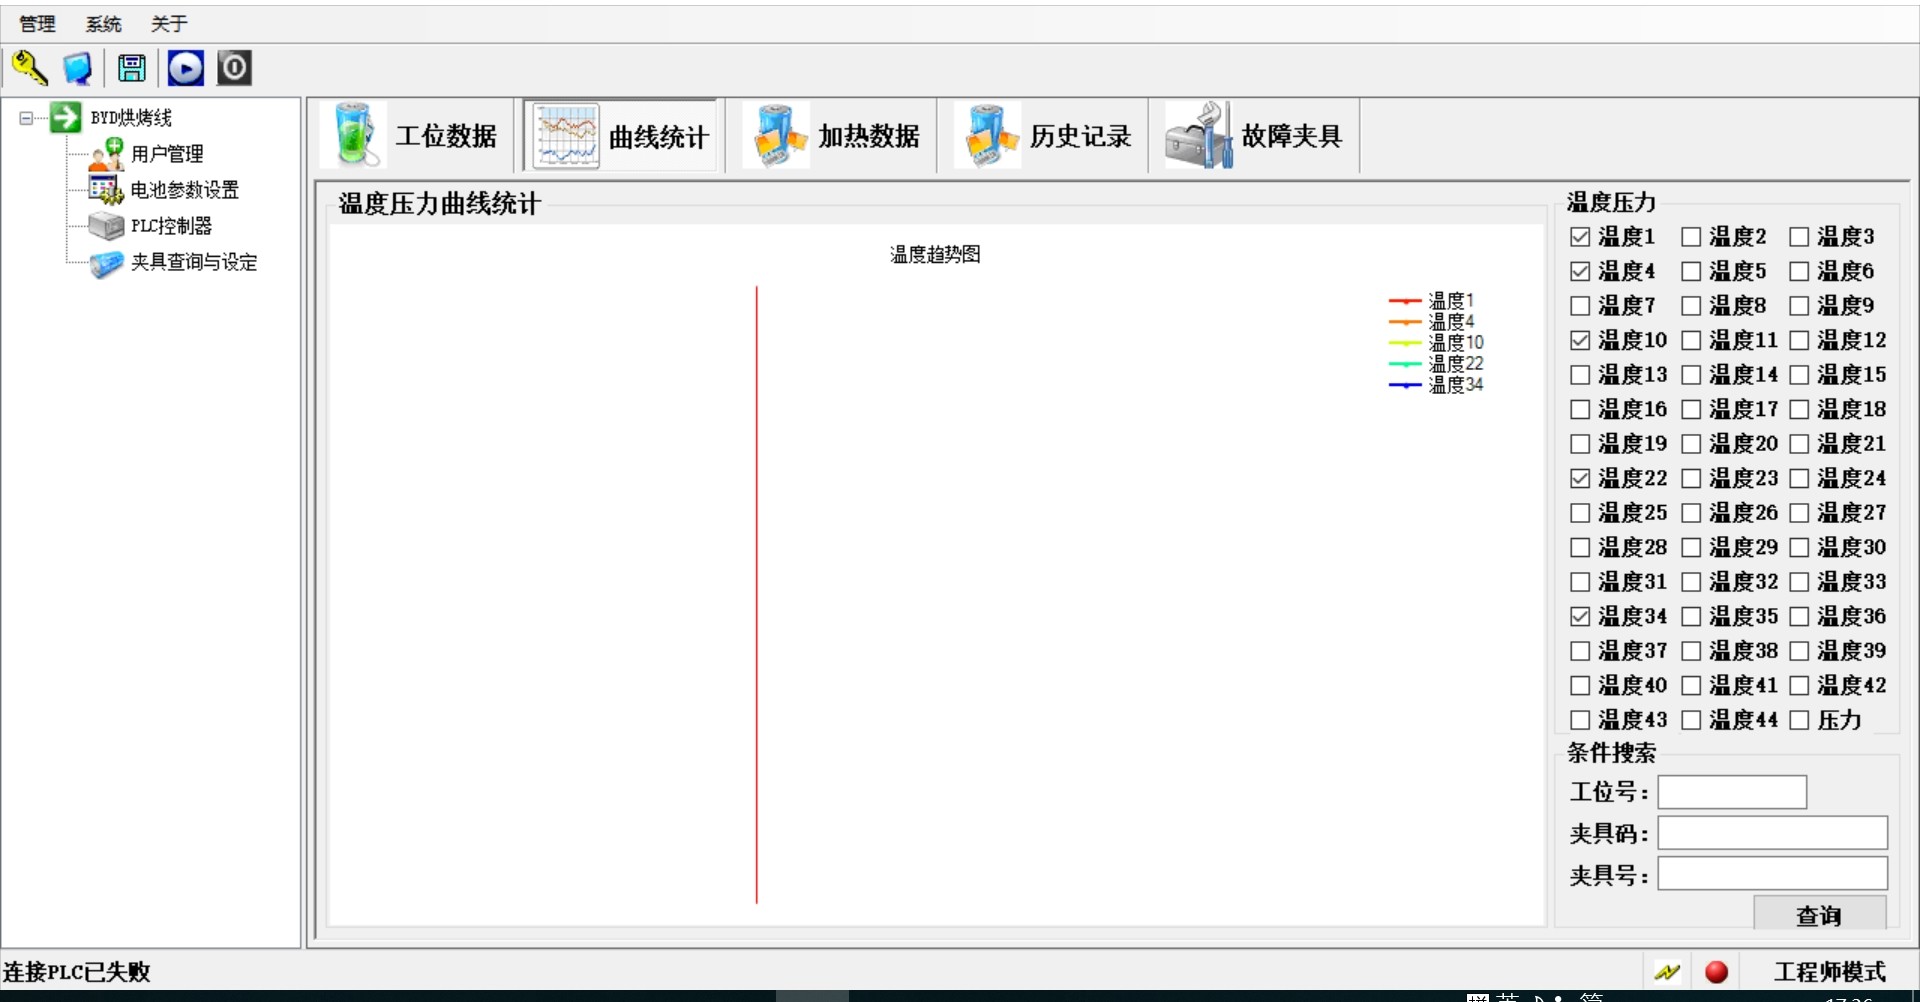Click the yellow 温度10 legend swatch

[x=1405, y=343]
